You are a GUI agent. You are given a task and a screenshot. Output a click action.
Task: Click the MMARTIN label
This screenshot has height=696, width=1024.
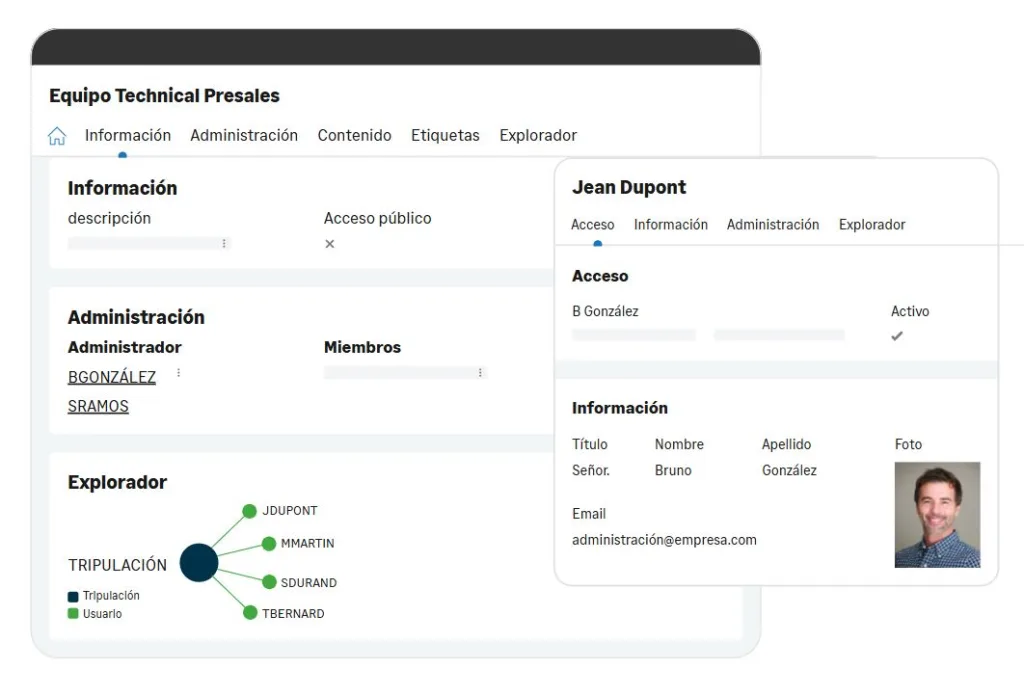308,543
